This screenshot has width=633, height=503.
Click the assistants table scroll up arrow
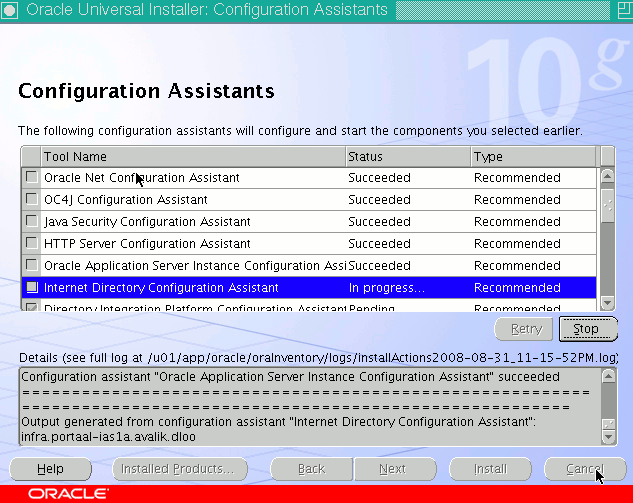pyautogui.click(x=607, y=176)
